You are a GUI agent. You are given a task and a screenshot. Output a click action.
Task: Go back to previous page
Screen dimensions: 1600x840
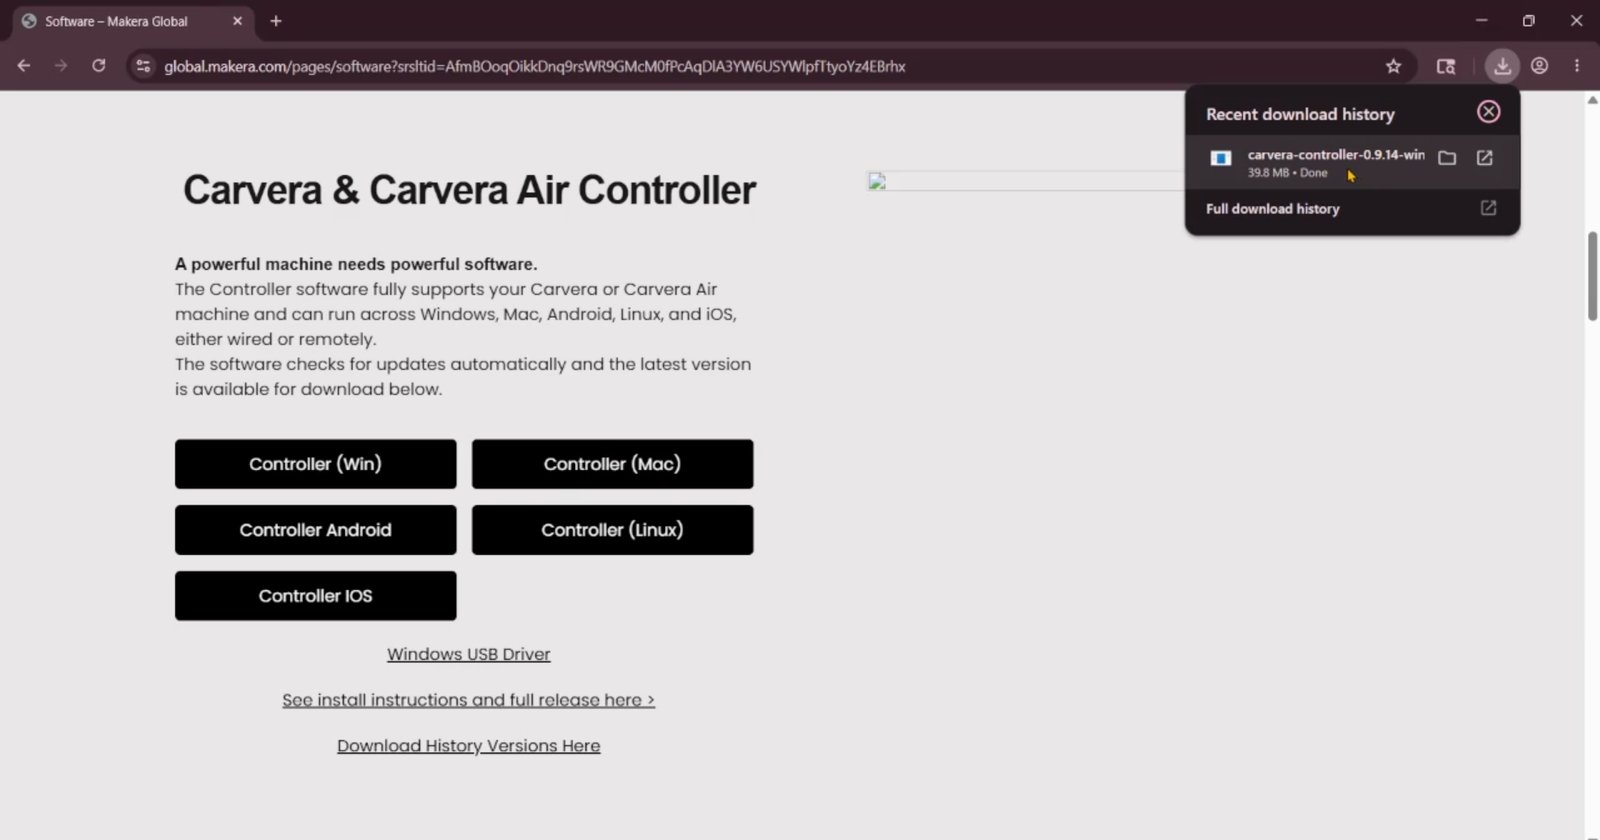tap(24, 66)
